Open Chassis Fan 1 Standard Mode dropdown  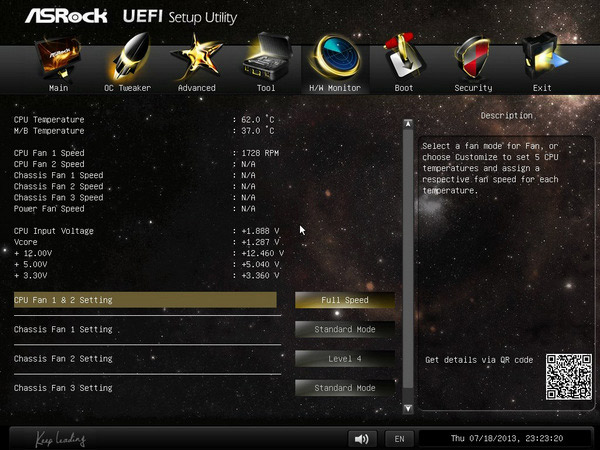(x=344, y=329)
